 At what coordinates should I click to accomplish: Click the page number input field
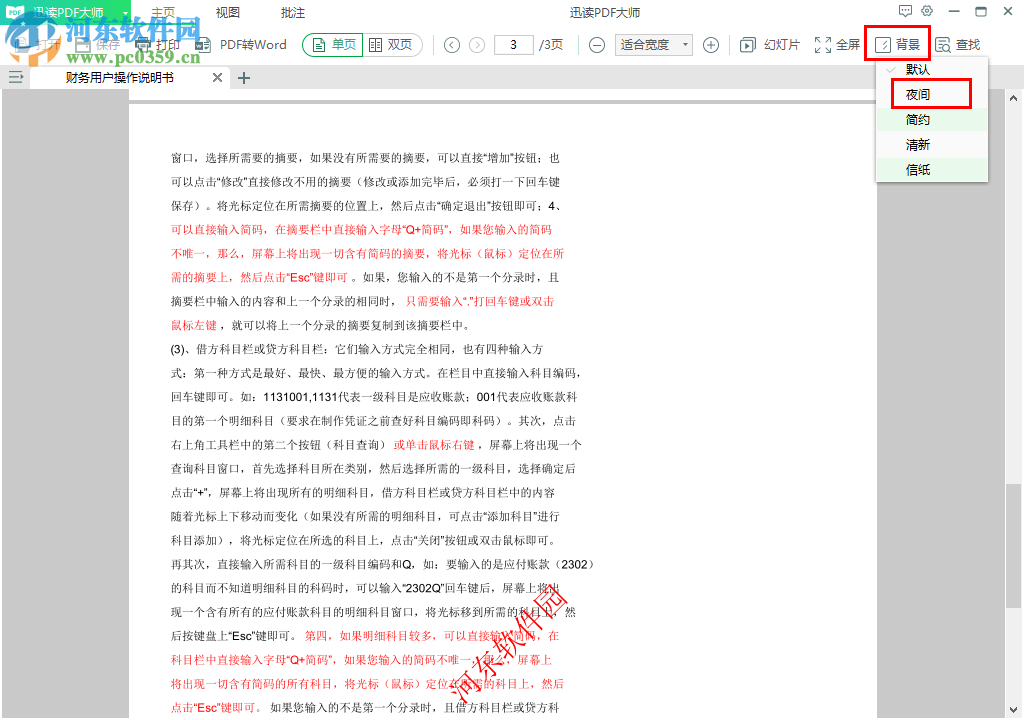tap(513, 44)
